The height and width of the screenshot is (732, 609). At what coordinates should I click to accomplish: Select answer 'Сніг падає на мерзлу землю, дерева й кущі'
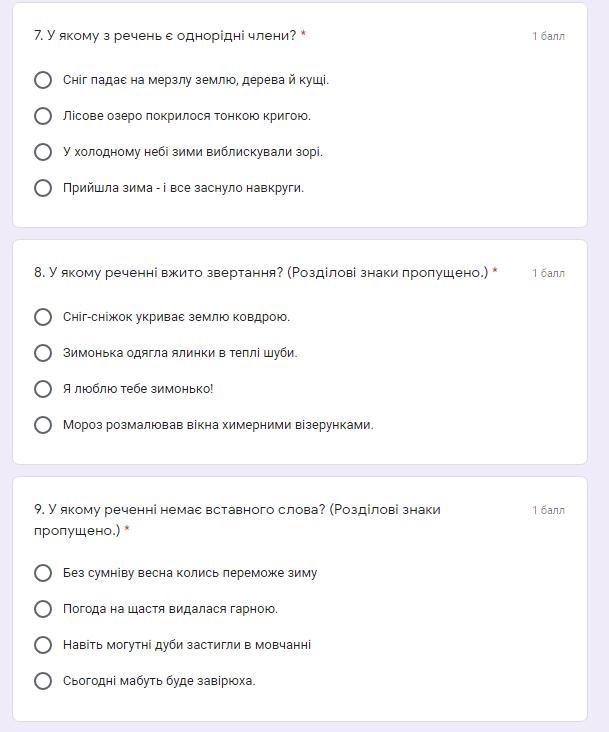tap(43, 80)
